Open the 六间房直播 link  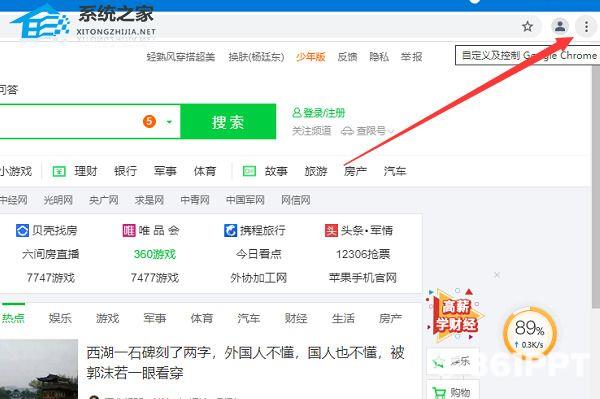click(51, 254)
